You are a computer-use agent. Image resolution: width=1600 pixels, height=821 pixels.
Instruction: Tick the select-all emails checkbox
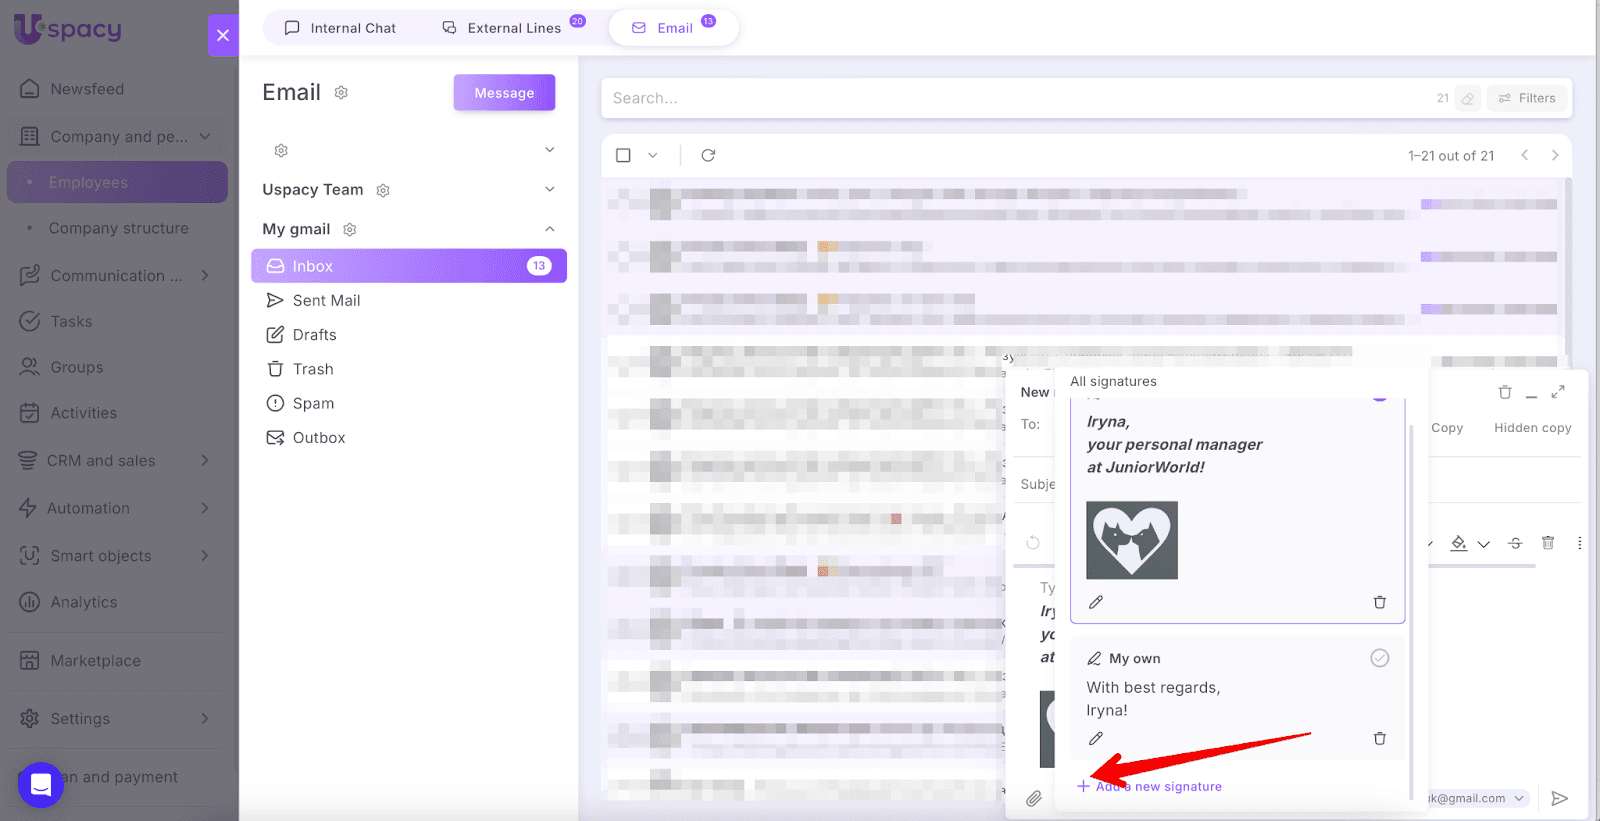623,155
